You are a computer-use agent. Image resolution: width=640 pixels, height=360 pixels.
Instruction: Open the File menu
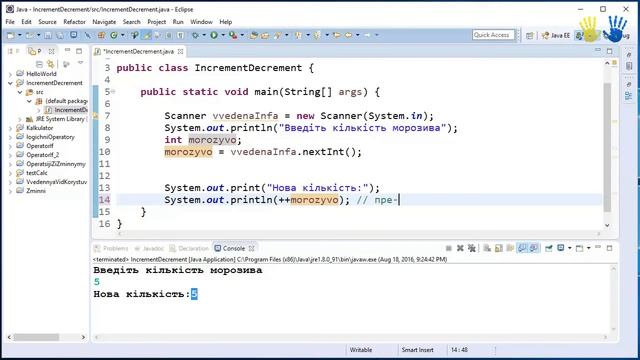pyautogui.click(x=10, y=22)
